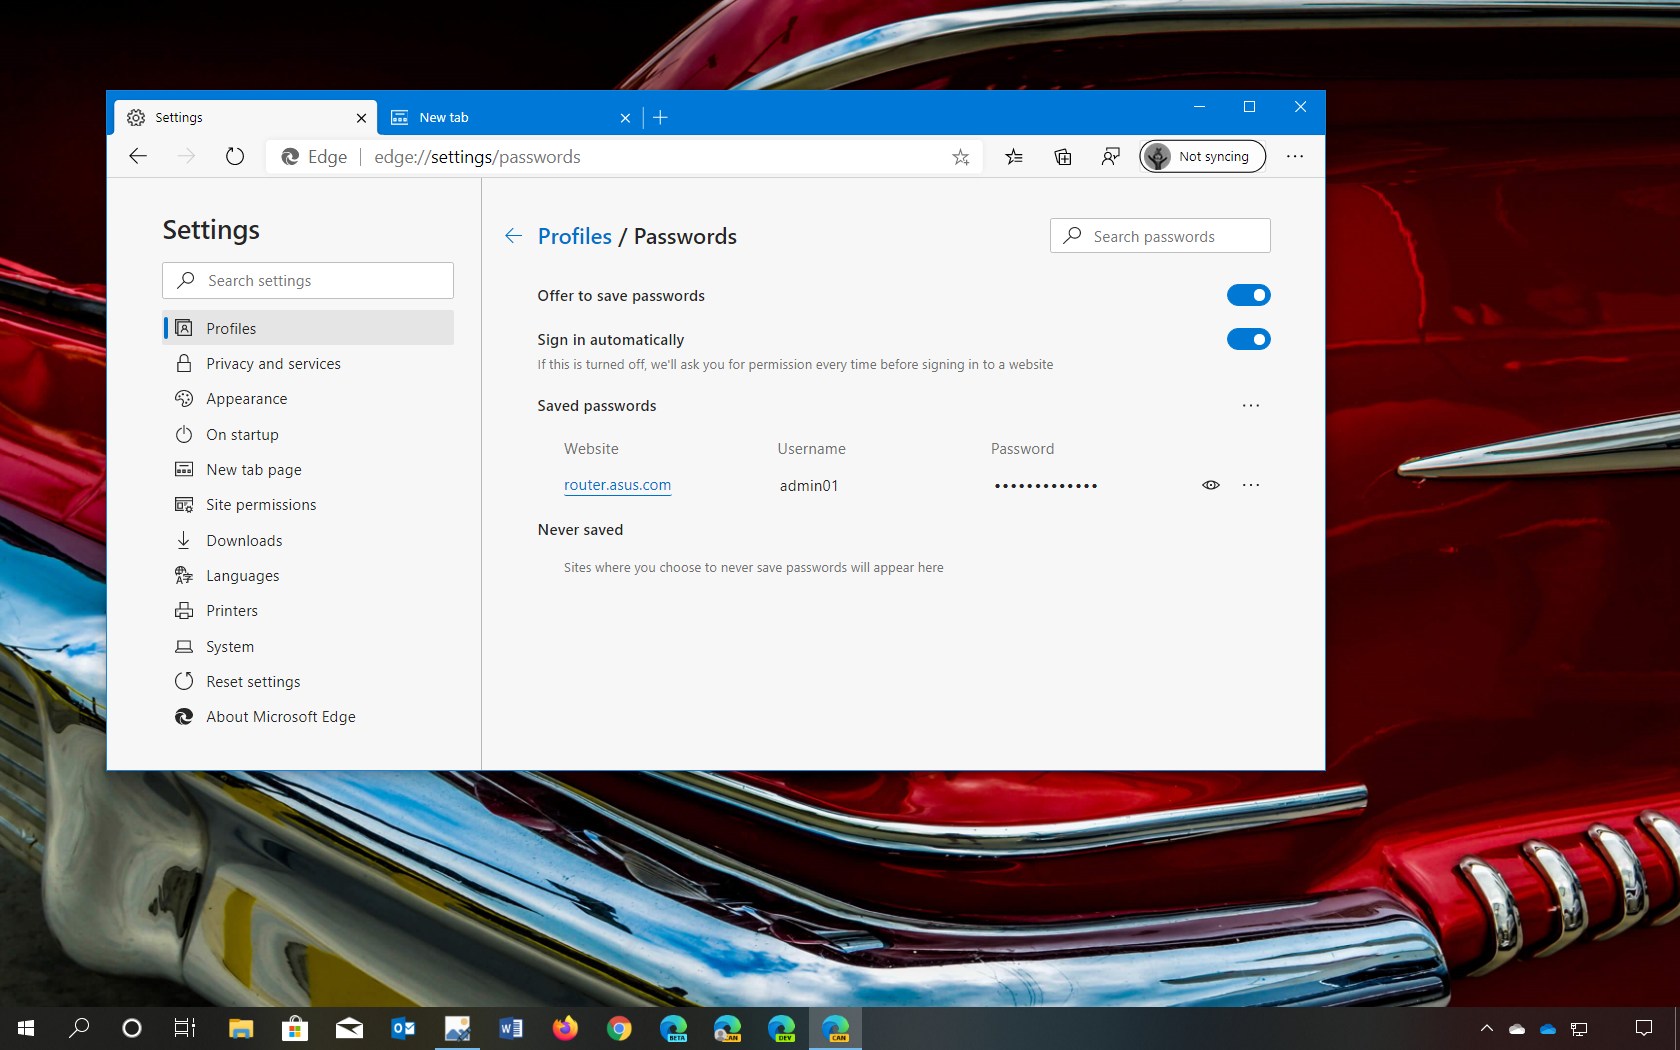Viewport: 1680px width, 1050px height.
Task: Open Cortana from the taskbar
Action: click(x=131, y=1028)
